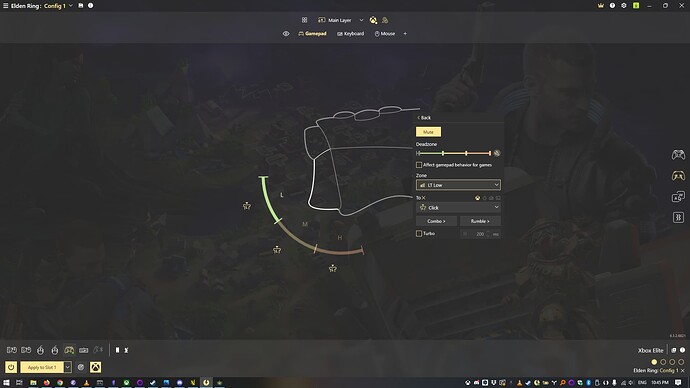This screenshot has height=388, width=690.
Task: Select second keyboard-group icon in bottom toolbar
Action: click(x=26, y=350)
